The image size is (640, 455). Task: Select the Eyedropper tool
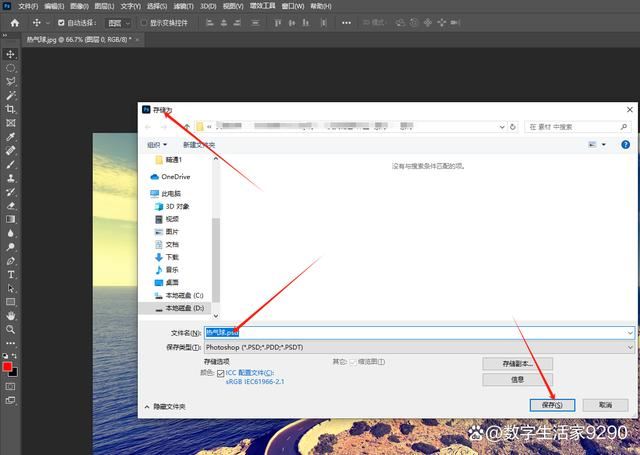pyautogui.click(x=11, y=136)
